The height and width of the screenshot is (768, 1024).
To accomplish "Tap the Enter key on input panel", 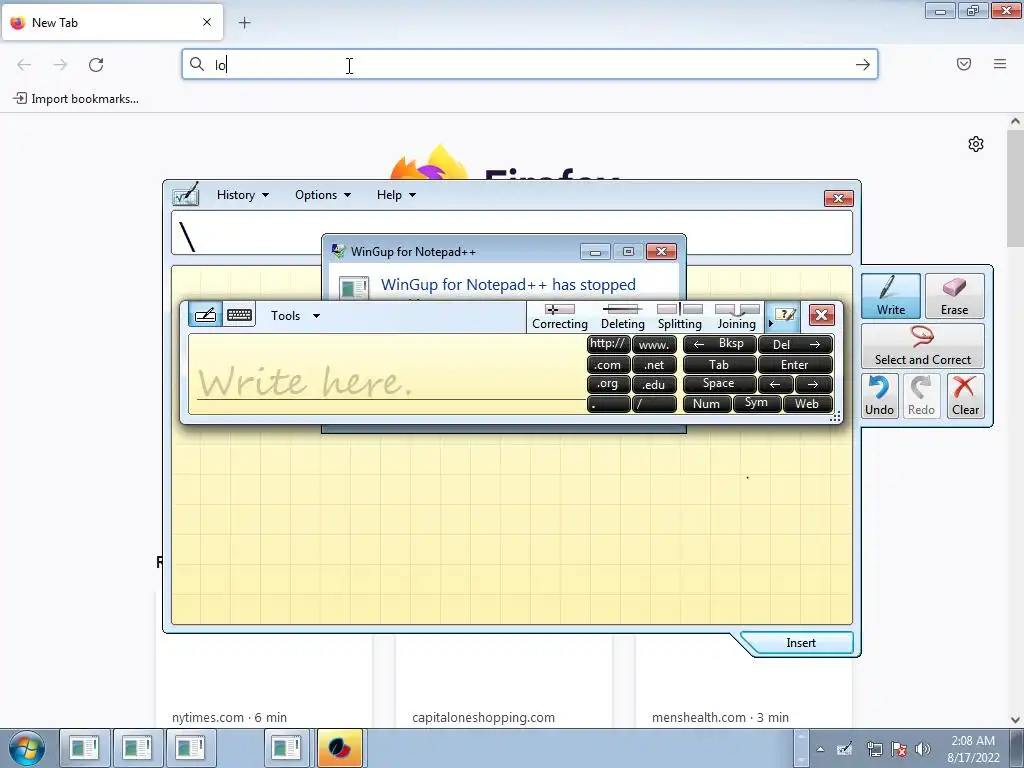I will click(795, 364).
